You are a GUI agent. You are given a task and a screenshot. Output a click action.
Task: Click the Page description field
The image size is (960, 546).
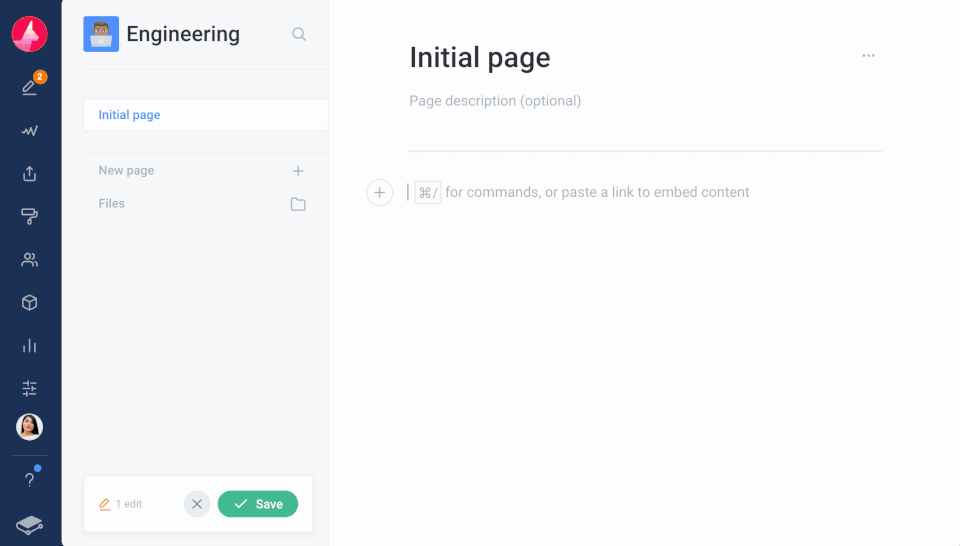(x=495, y=101)
